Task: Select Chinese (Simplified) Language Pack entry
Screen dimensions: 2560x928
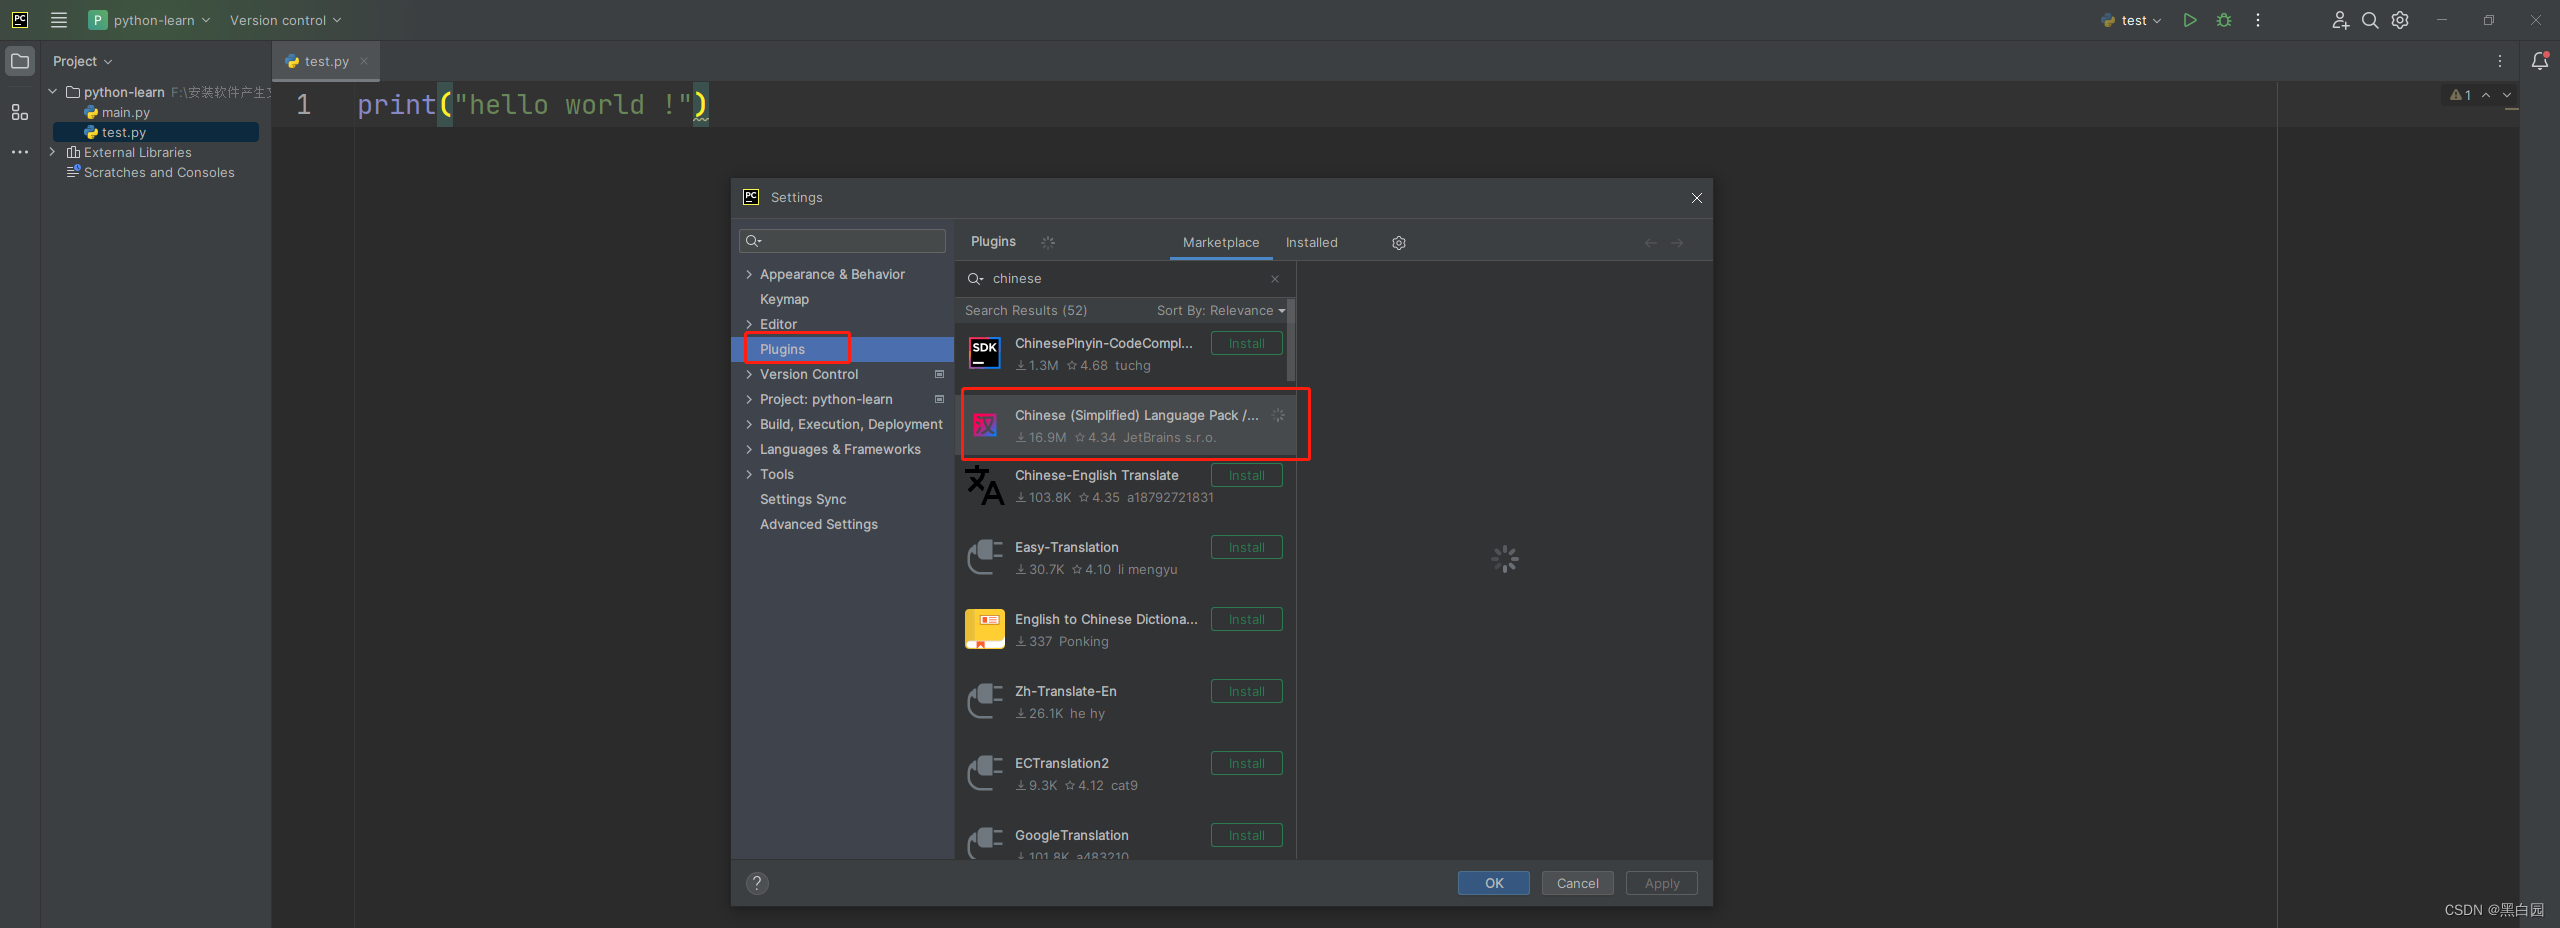Action: (x=1125, y=426)
